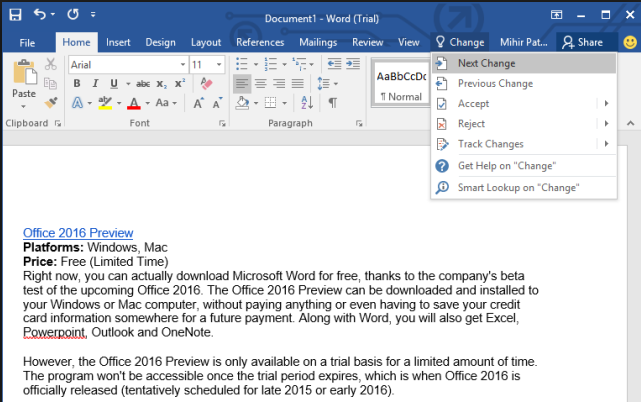641x402 pixels.
Task: Click the Numbering list icon
Action: point(271,64)
